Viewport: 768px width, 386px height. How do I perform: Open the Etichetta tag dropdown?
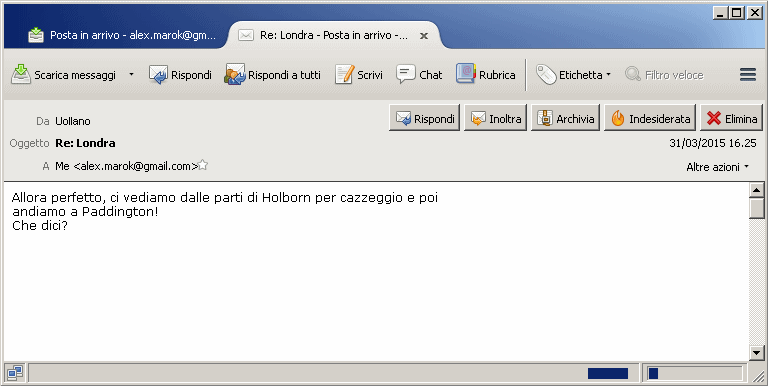pyautogui.click(x=574, y=75)
